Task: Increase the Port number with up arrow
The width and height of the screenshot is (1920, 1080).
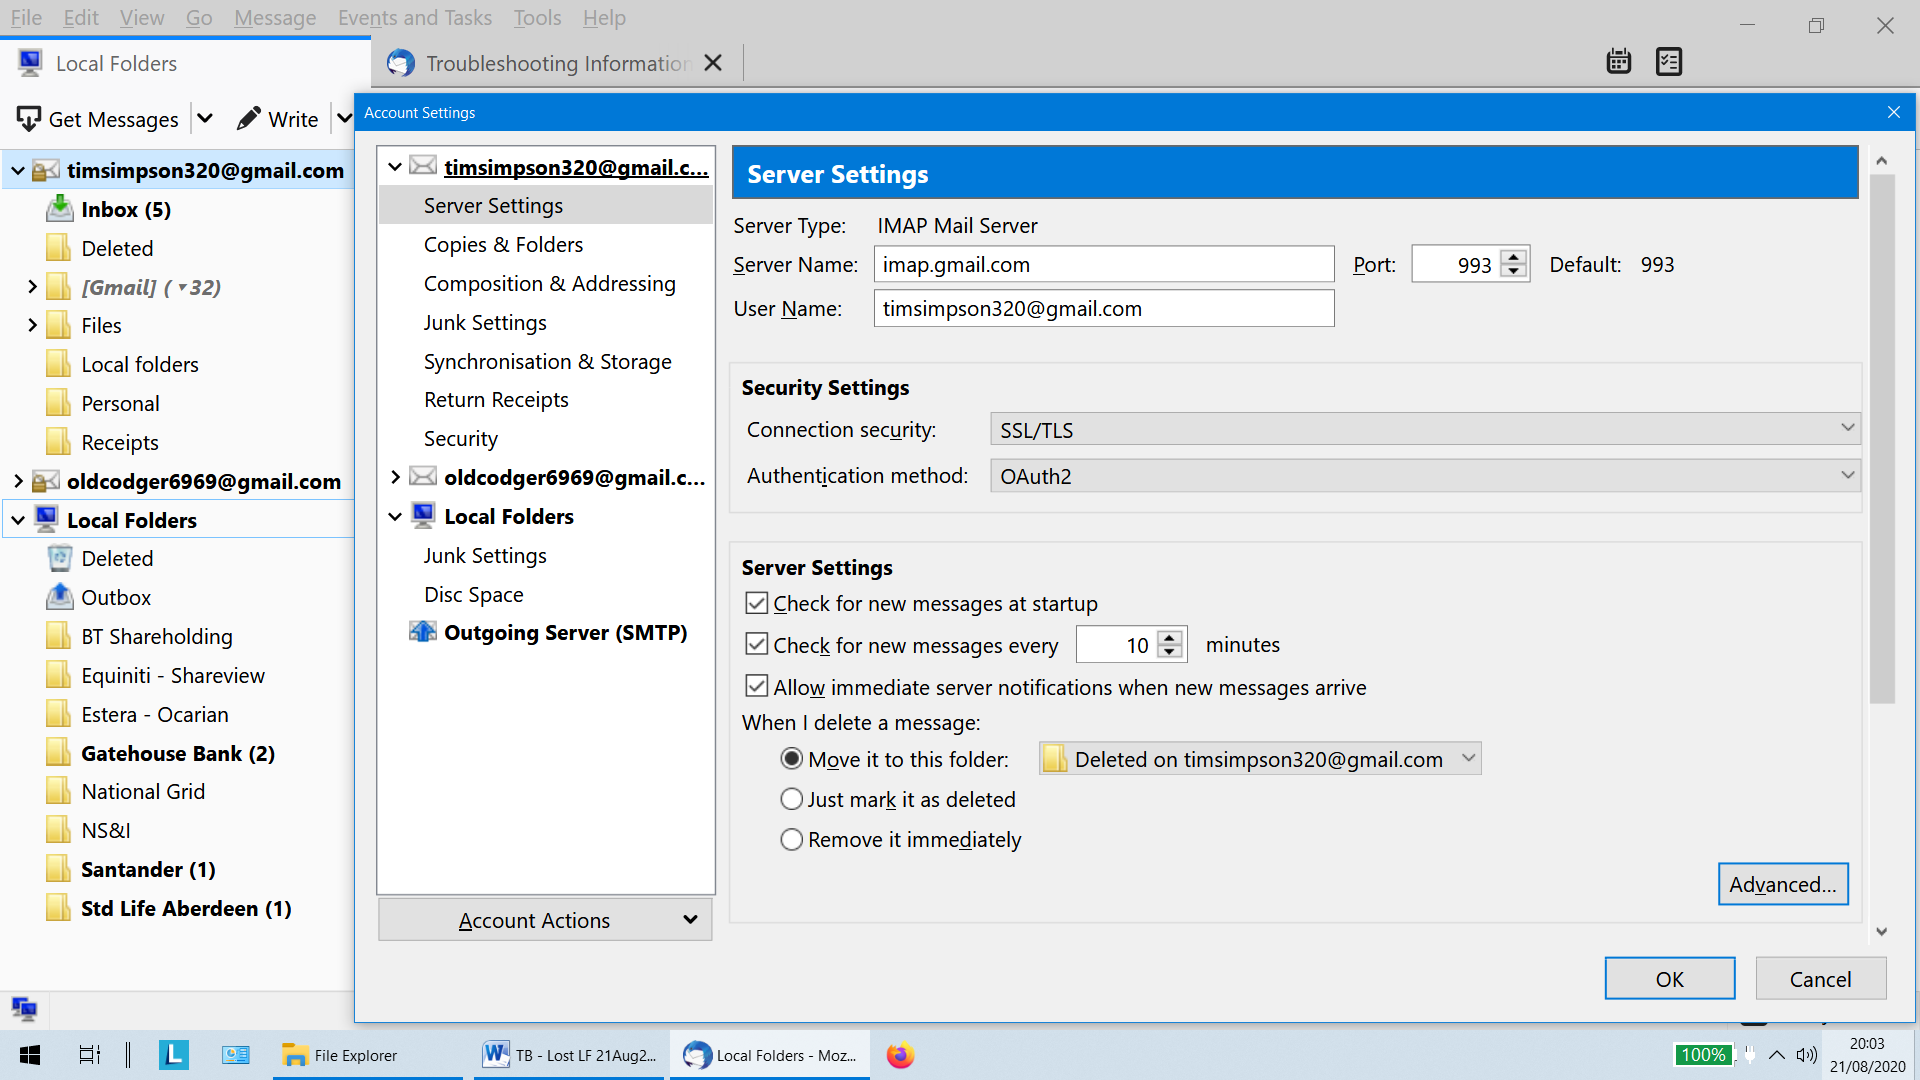Action: [x=1514, y=256]
